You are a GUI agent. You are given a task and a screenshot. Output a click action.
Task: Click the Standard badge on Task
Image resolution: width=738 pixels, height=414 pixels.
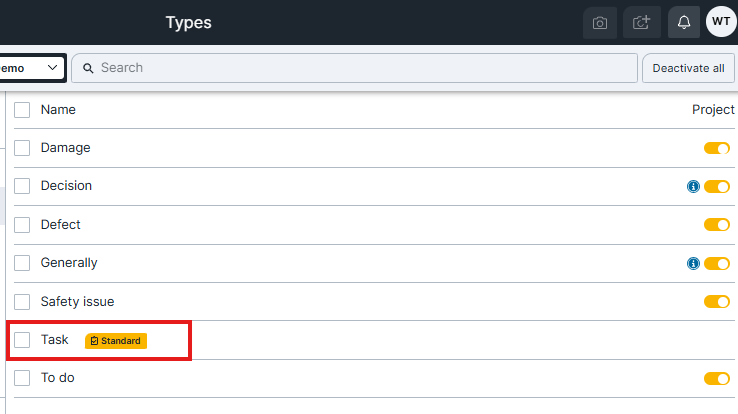116,341
